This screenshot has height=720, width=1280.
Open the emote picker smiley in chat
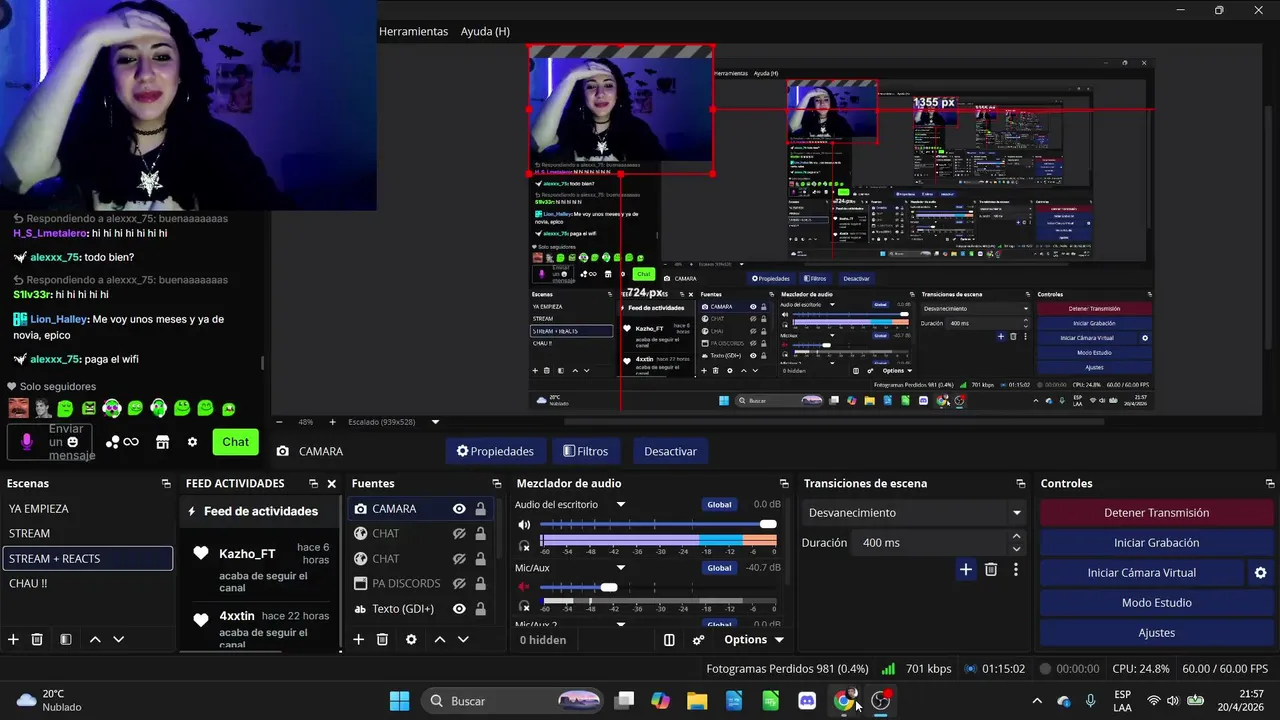coord(72,442)
